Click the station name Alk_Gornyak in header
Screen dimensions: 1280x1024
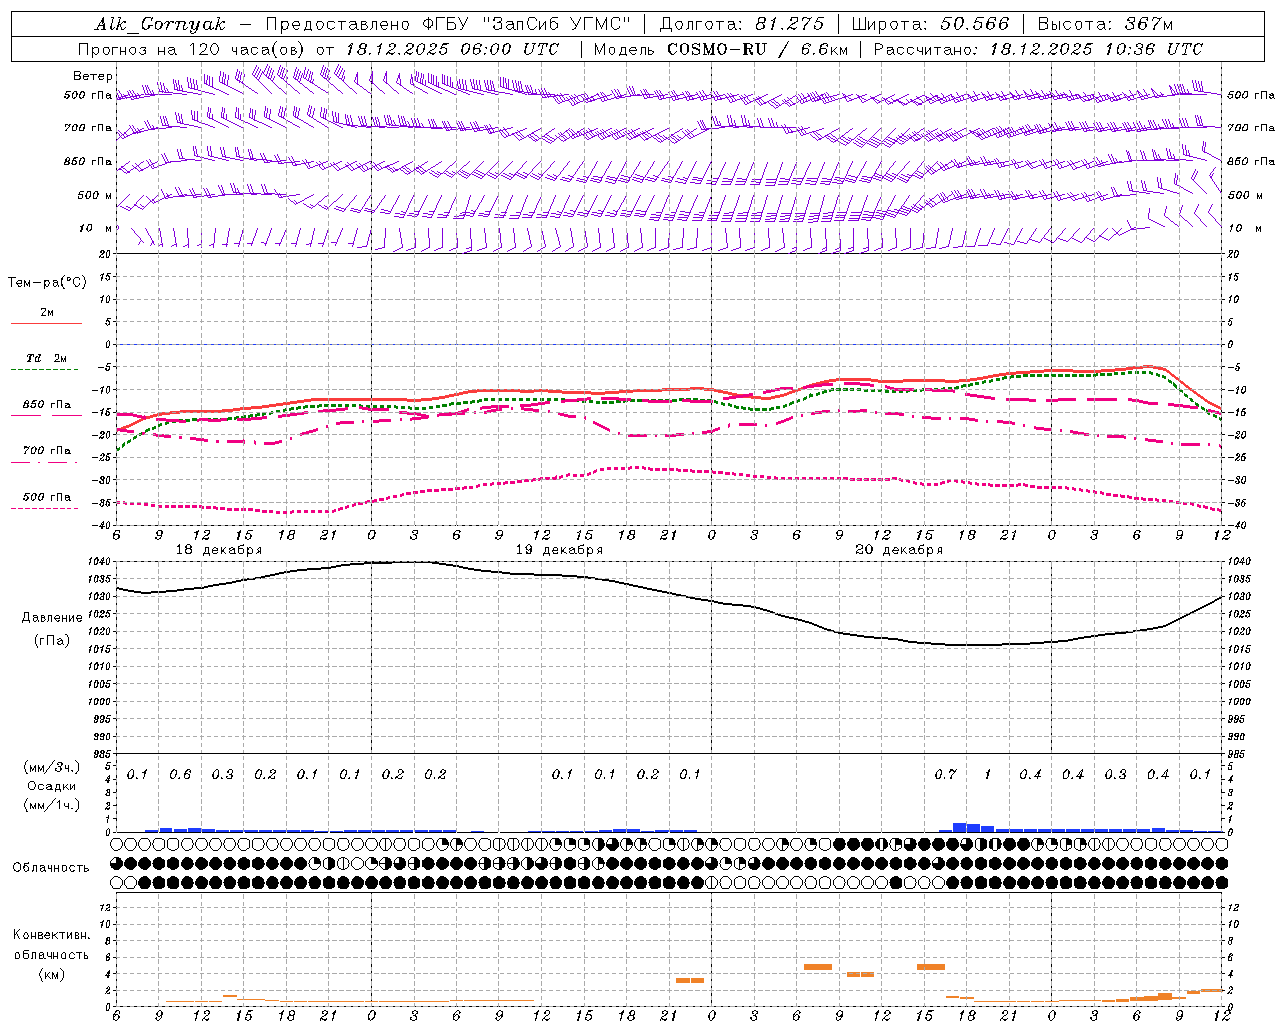tap(160, 24)
